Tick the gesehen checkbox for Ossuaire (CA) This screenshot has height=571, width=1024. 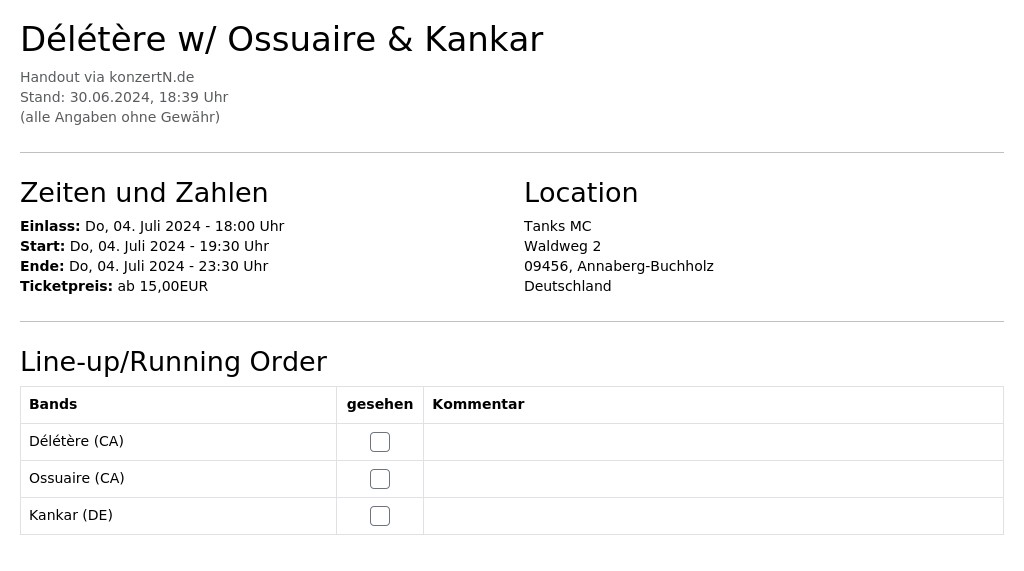point(379,479)
